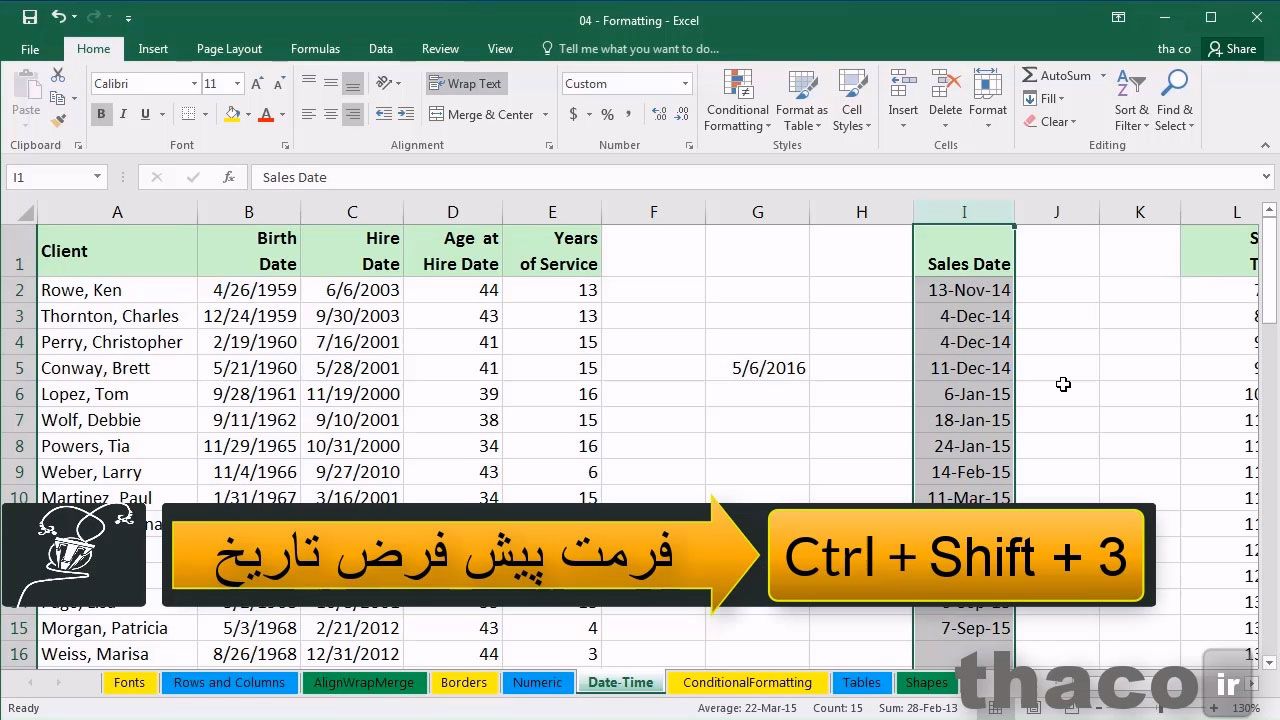
Task: Click the Decrease Font Size icon
Action: 279,84
